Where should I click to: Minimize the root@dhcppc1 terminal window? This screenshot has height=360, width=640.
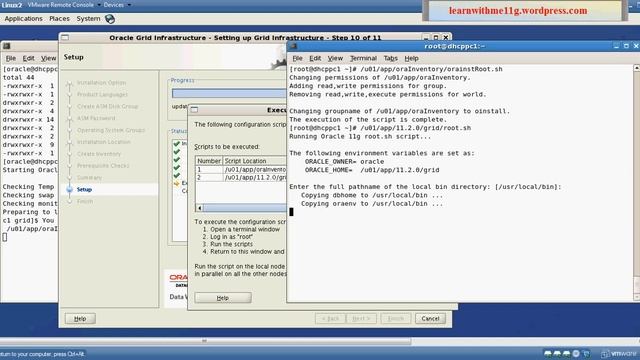click(616, 46)
